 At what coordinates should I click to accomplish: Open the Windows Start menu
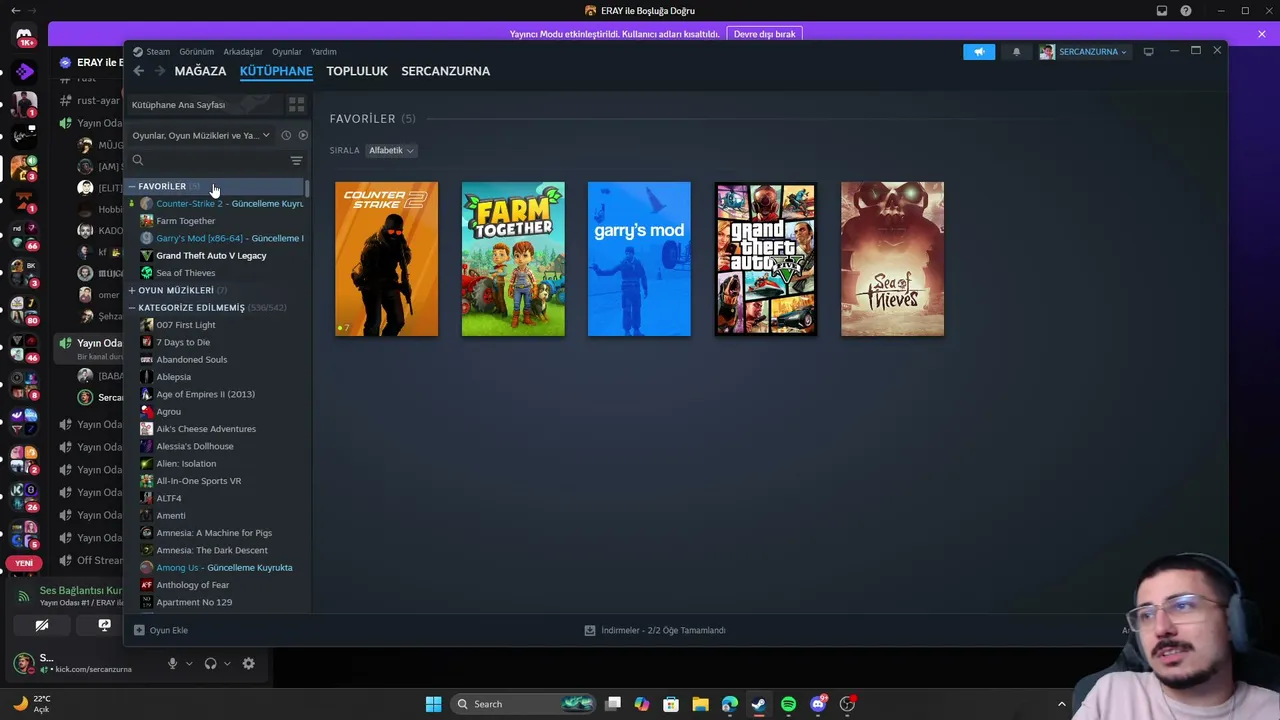point(433,704)
